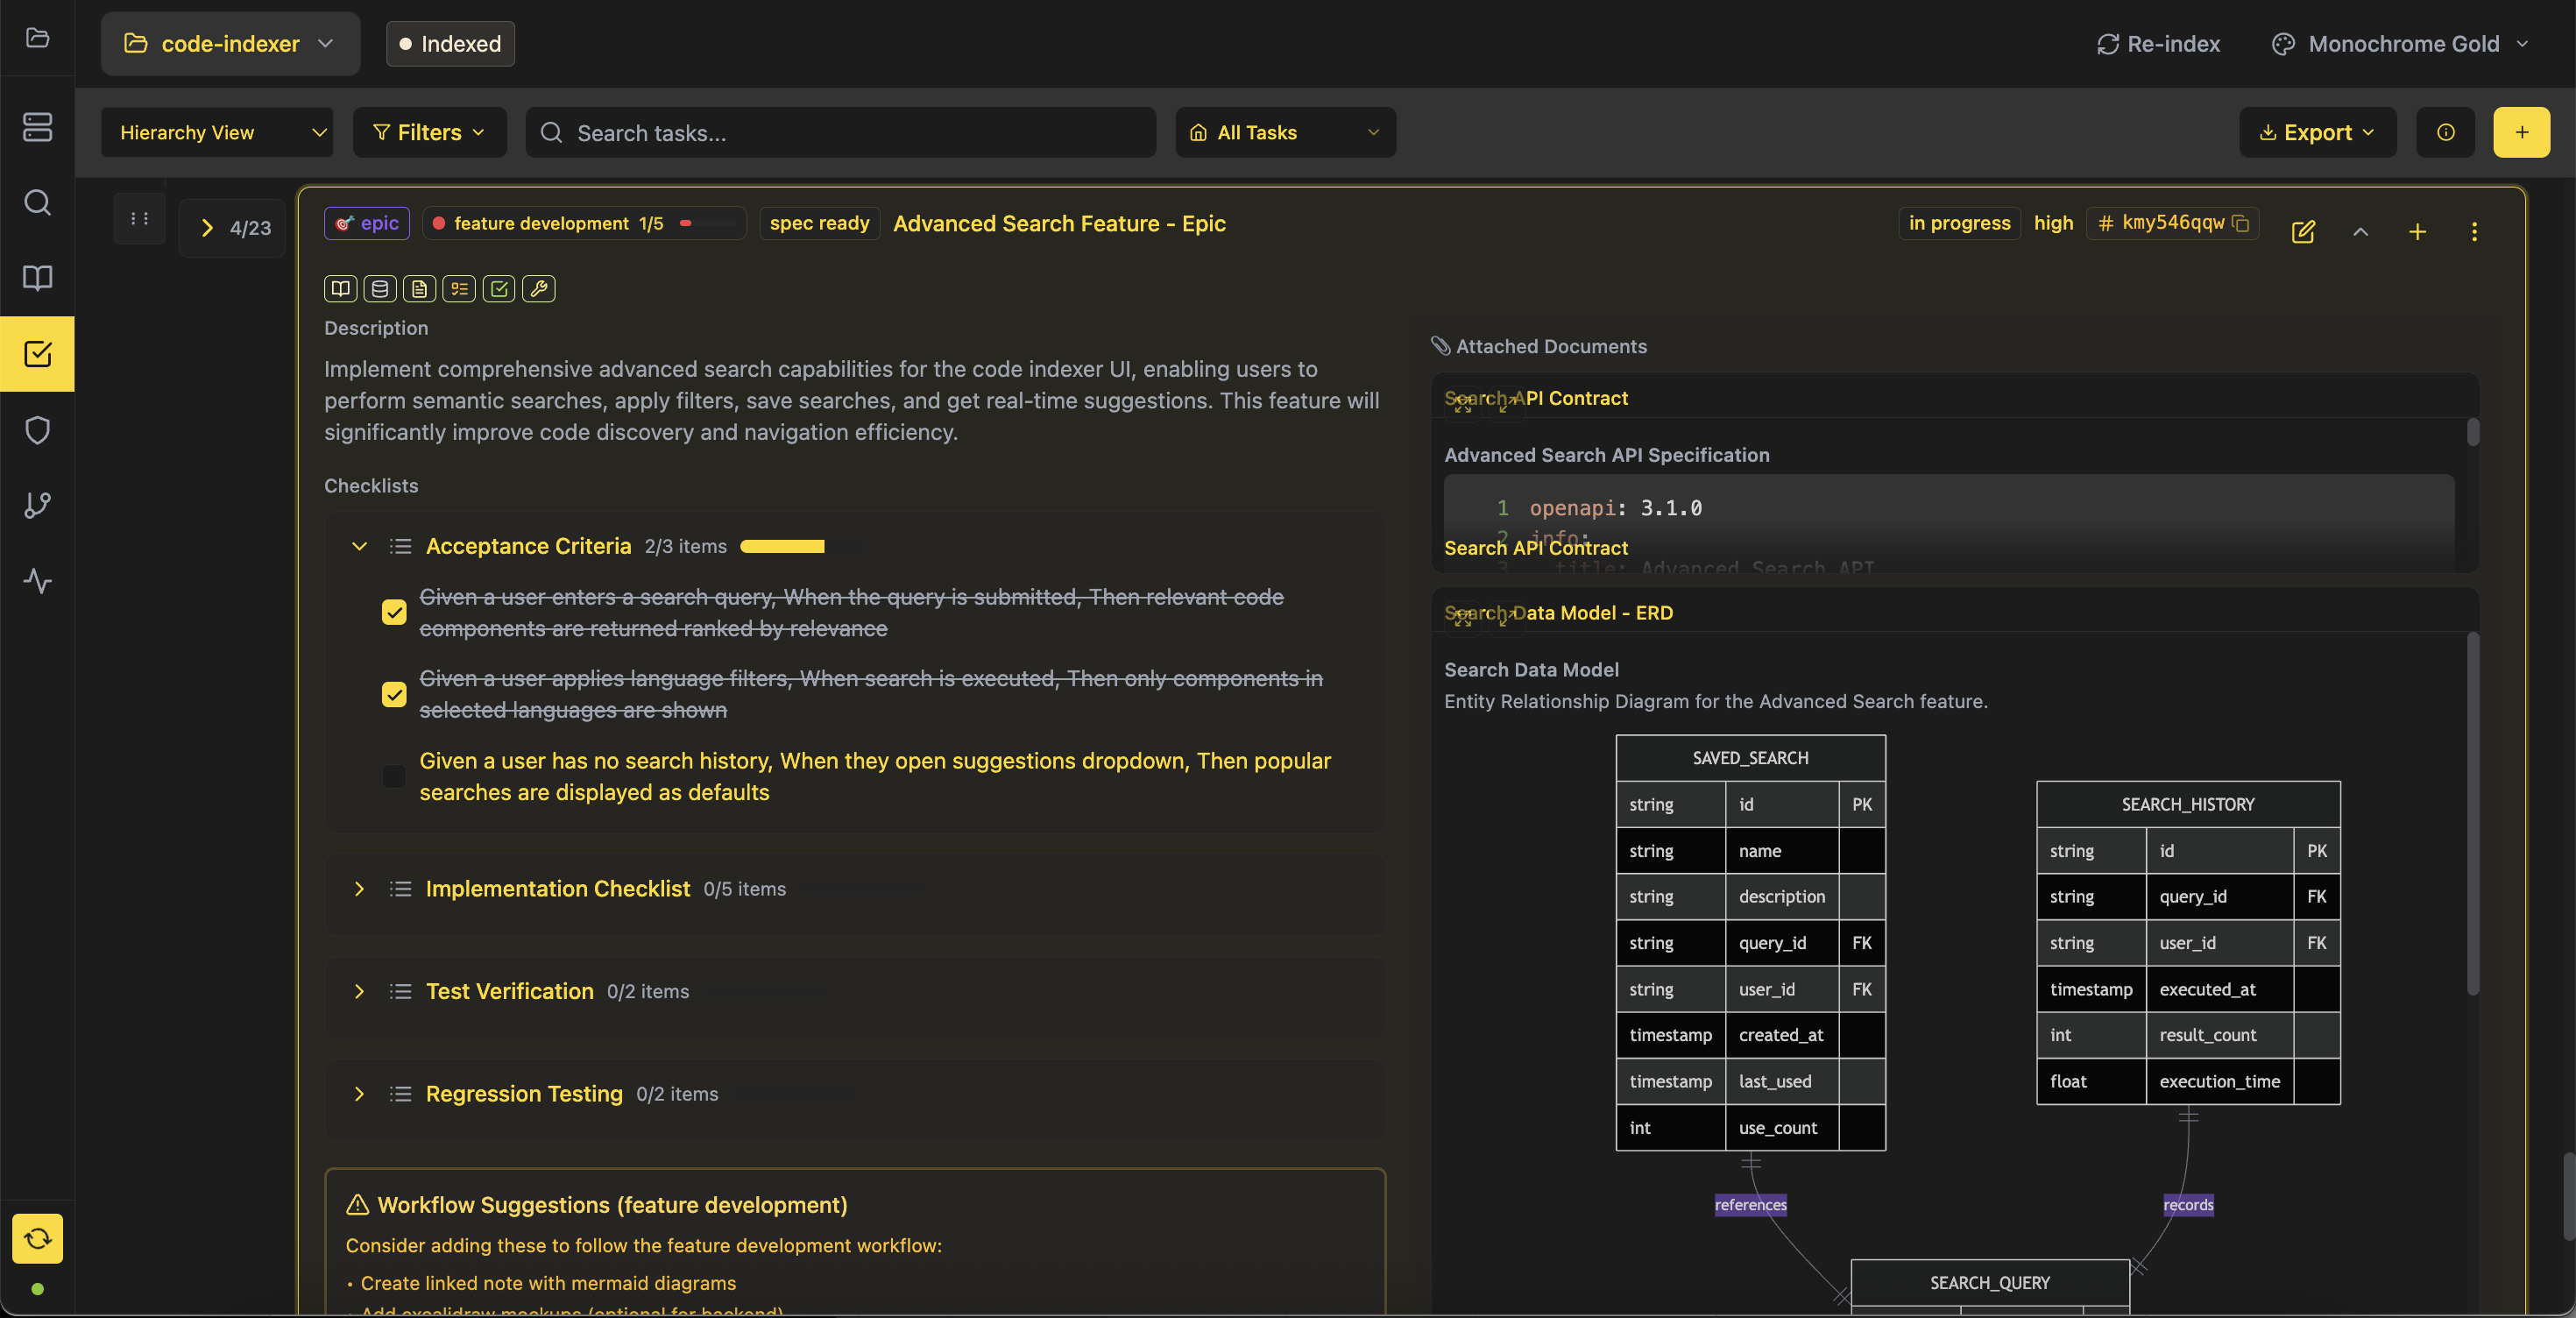Open the Hierarchy View dropdown
Screen dimensions: 2576x1318
217,132
